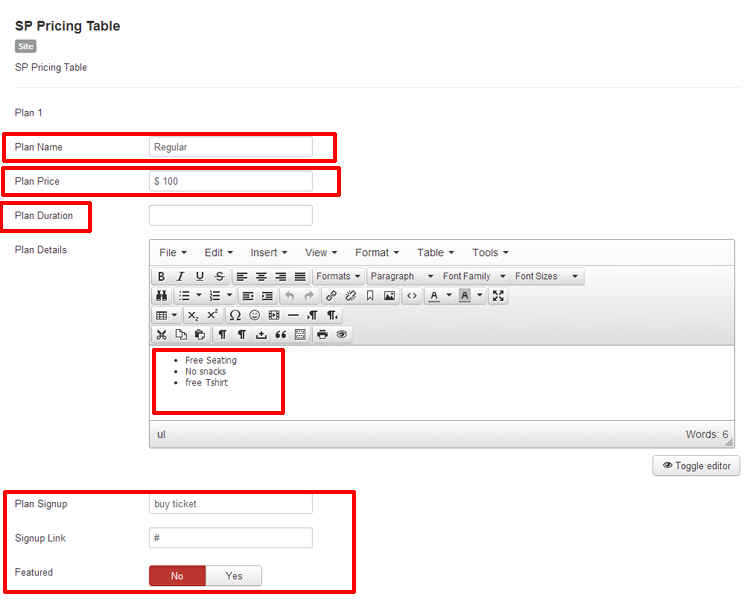Insert a hyperlink
The width and height of the screenshot is (750, 613).
[x=331, y=296]
